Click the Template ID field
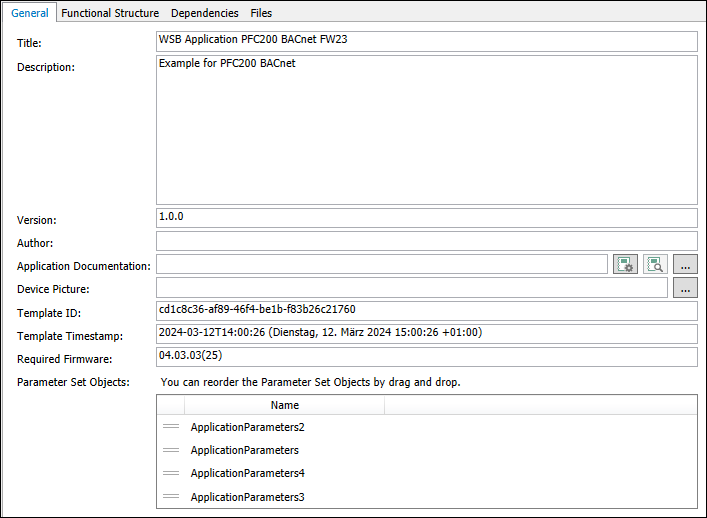The height and width of the screenshot is (518, 707). coord(427,311)
